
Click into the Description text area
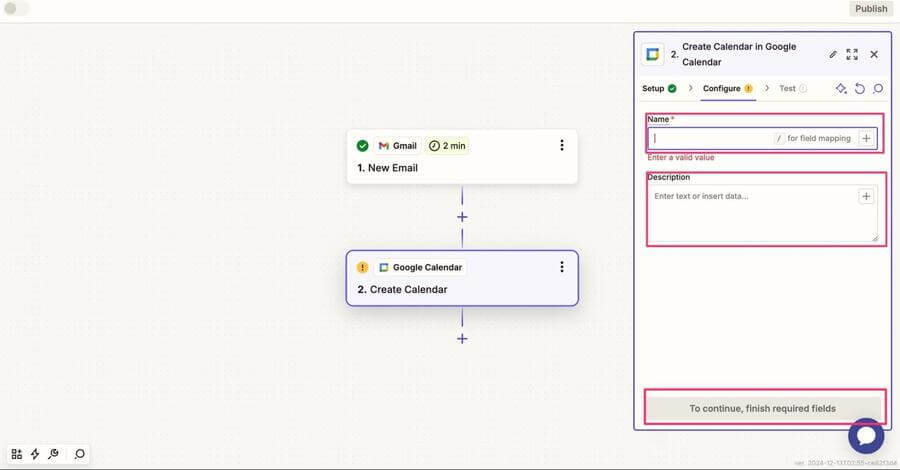point(755,215)
